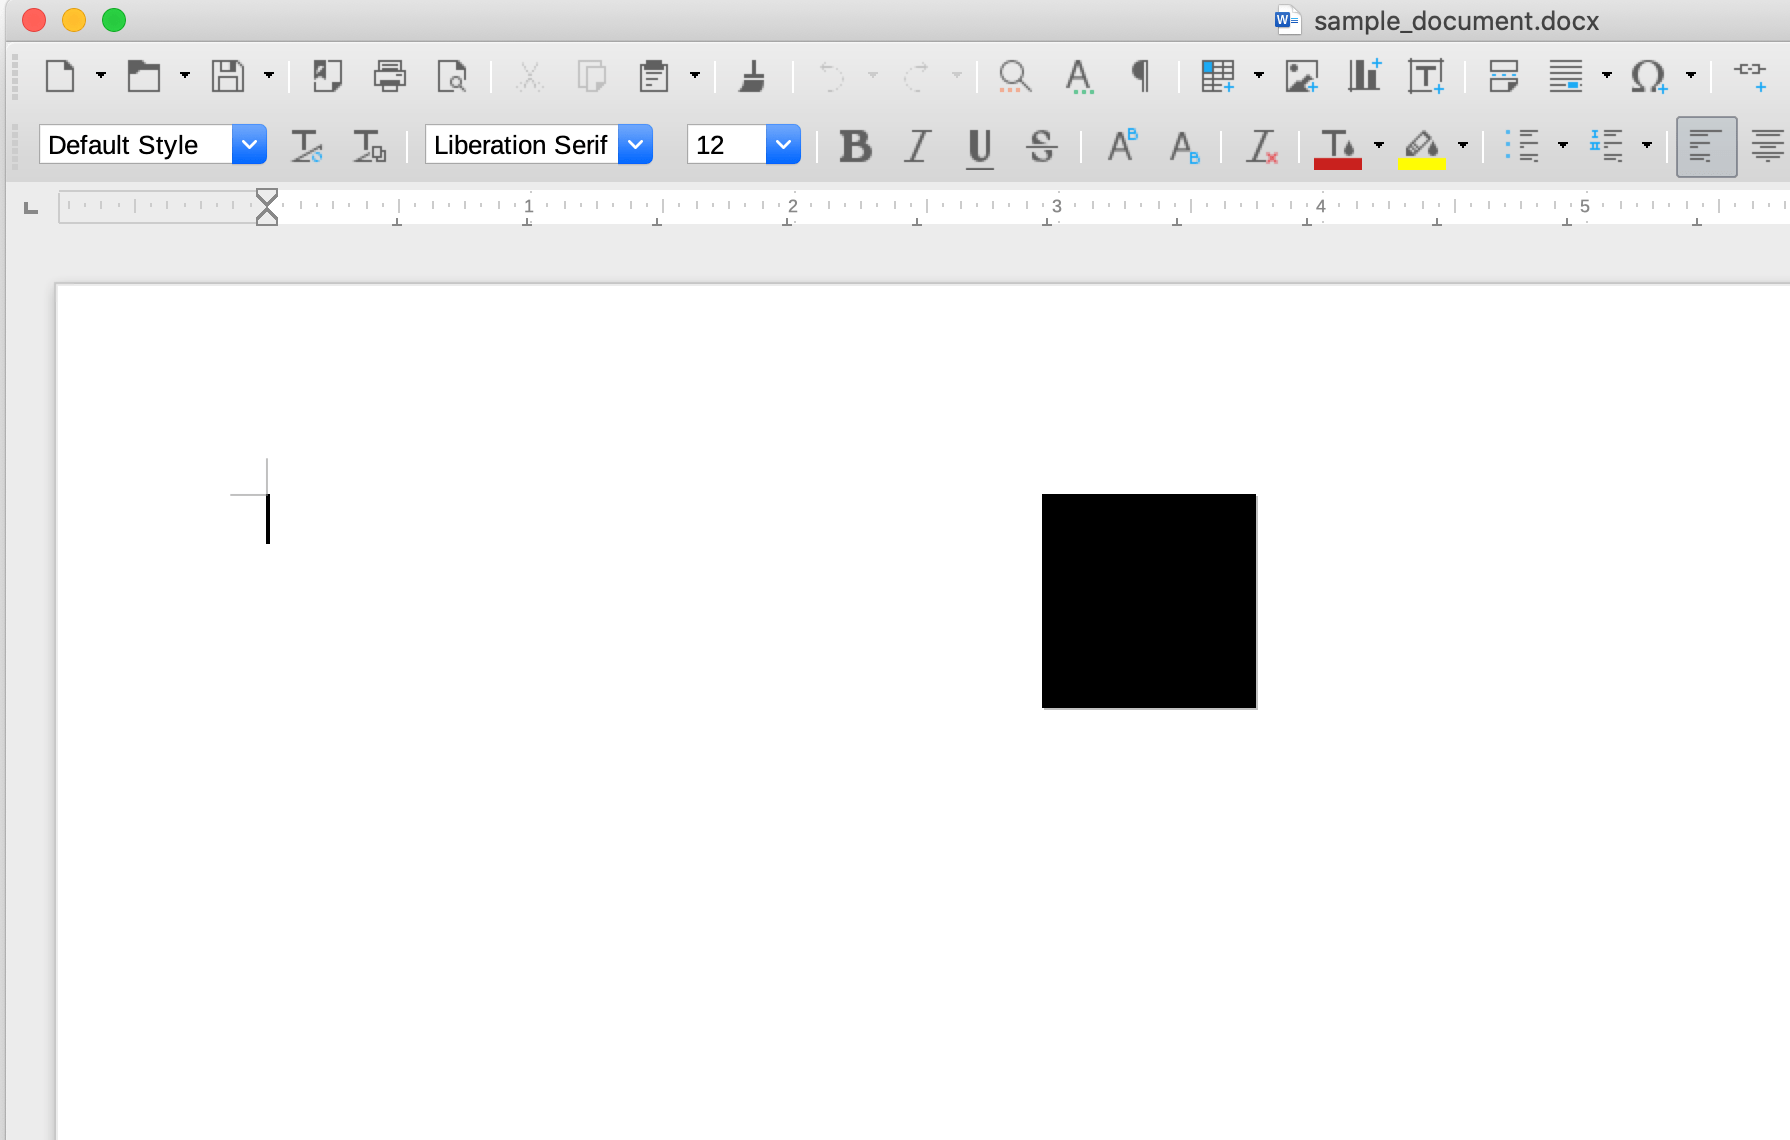Insert a page break icon
This screenshot has height=1140, width=1790.
(1504, 76)
